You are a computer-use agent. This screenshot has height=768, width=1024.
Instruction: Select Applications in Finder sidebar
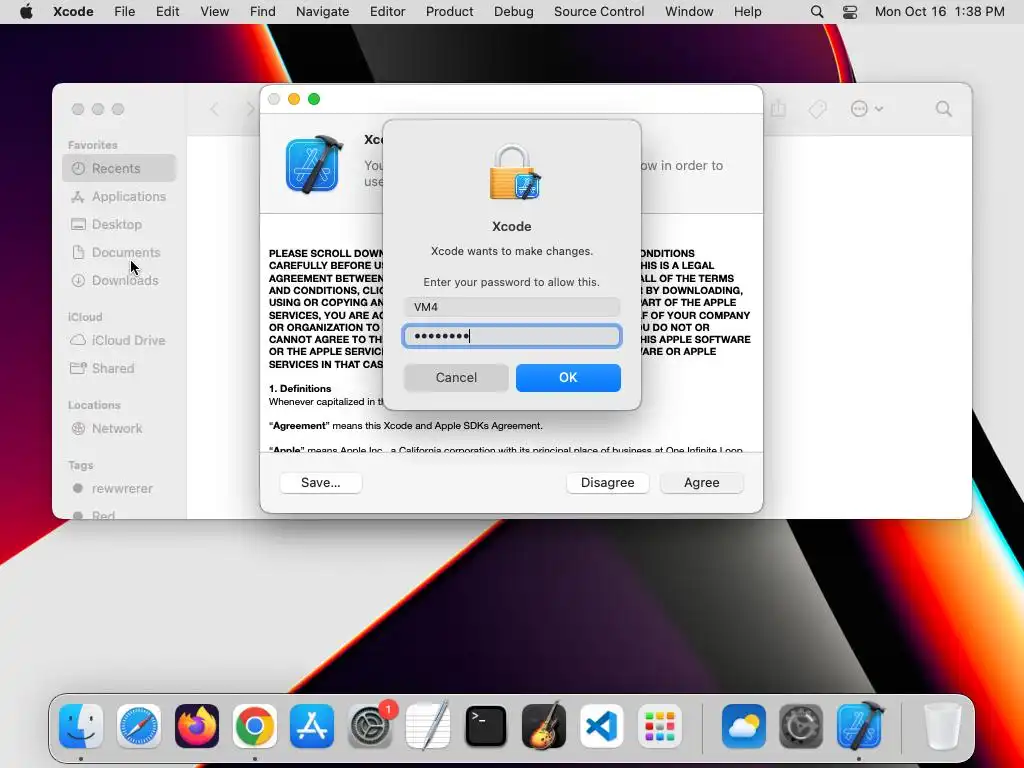(x=119, y=197)
